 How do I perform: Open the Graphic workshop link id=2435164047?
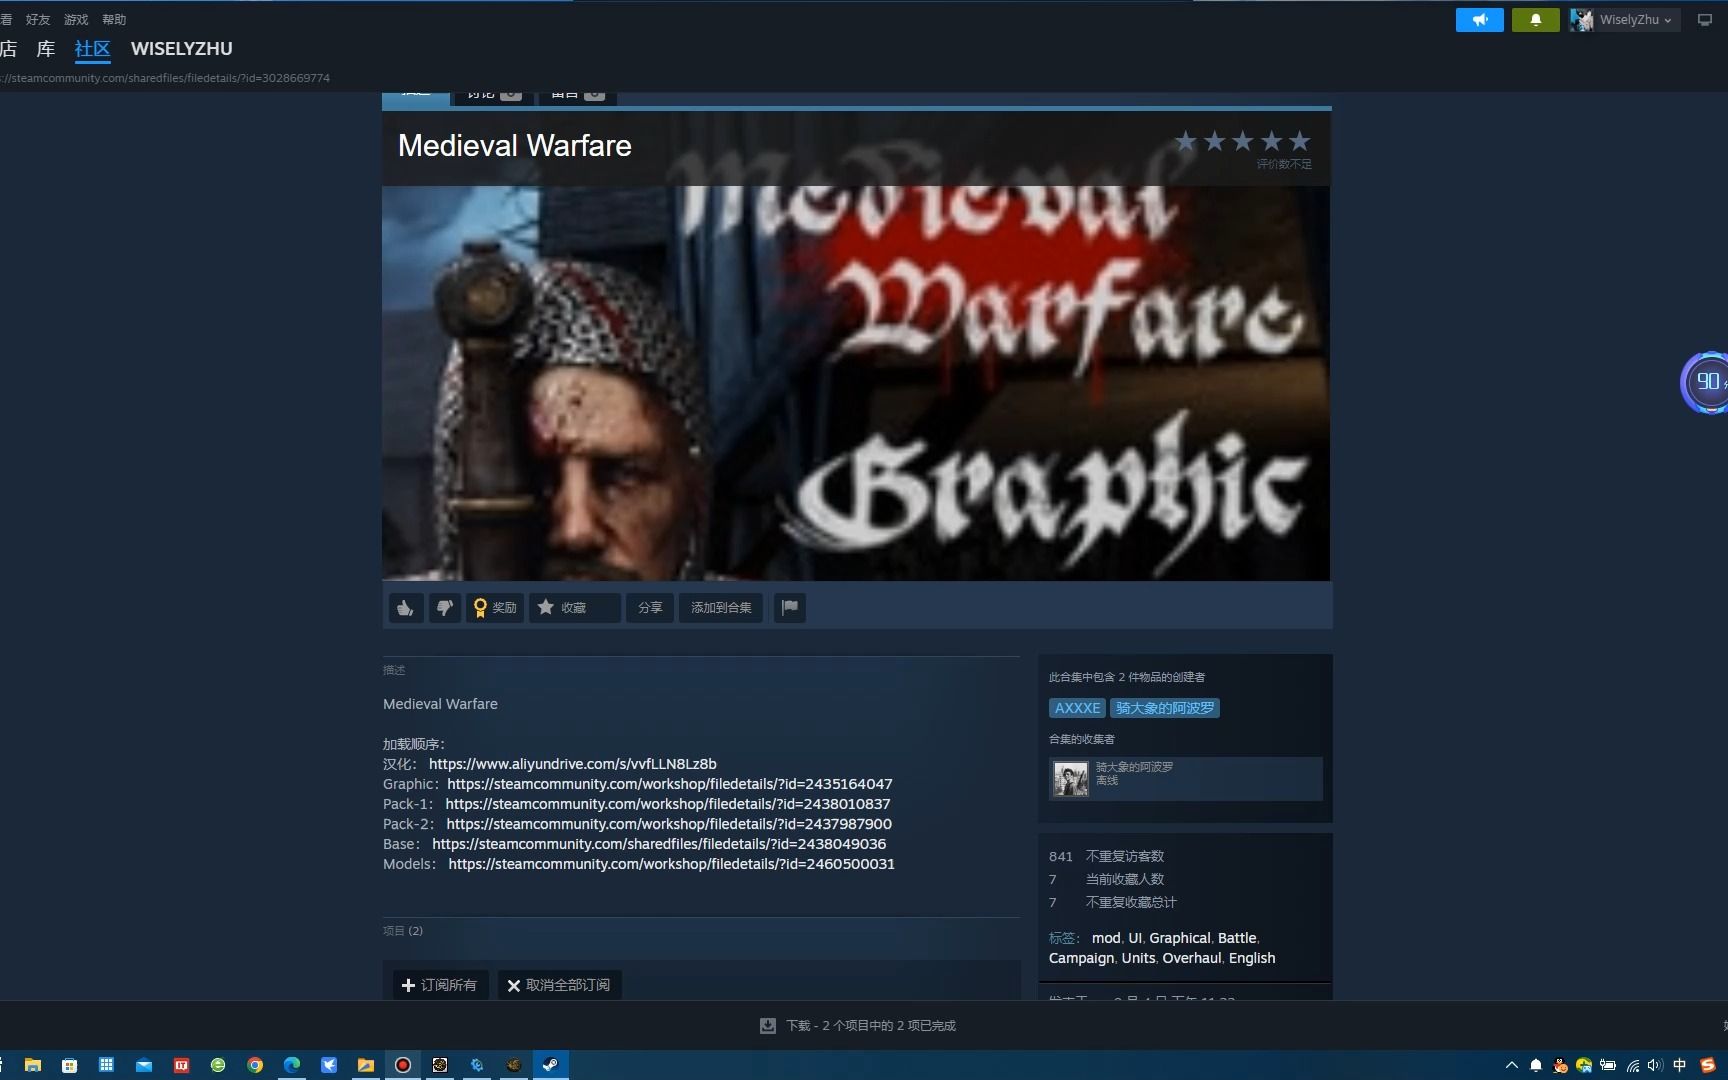point(670,784)
